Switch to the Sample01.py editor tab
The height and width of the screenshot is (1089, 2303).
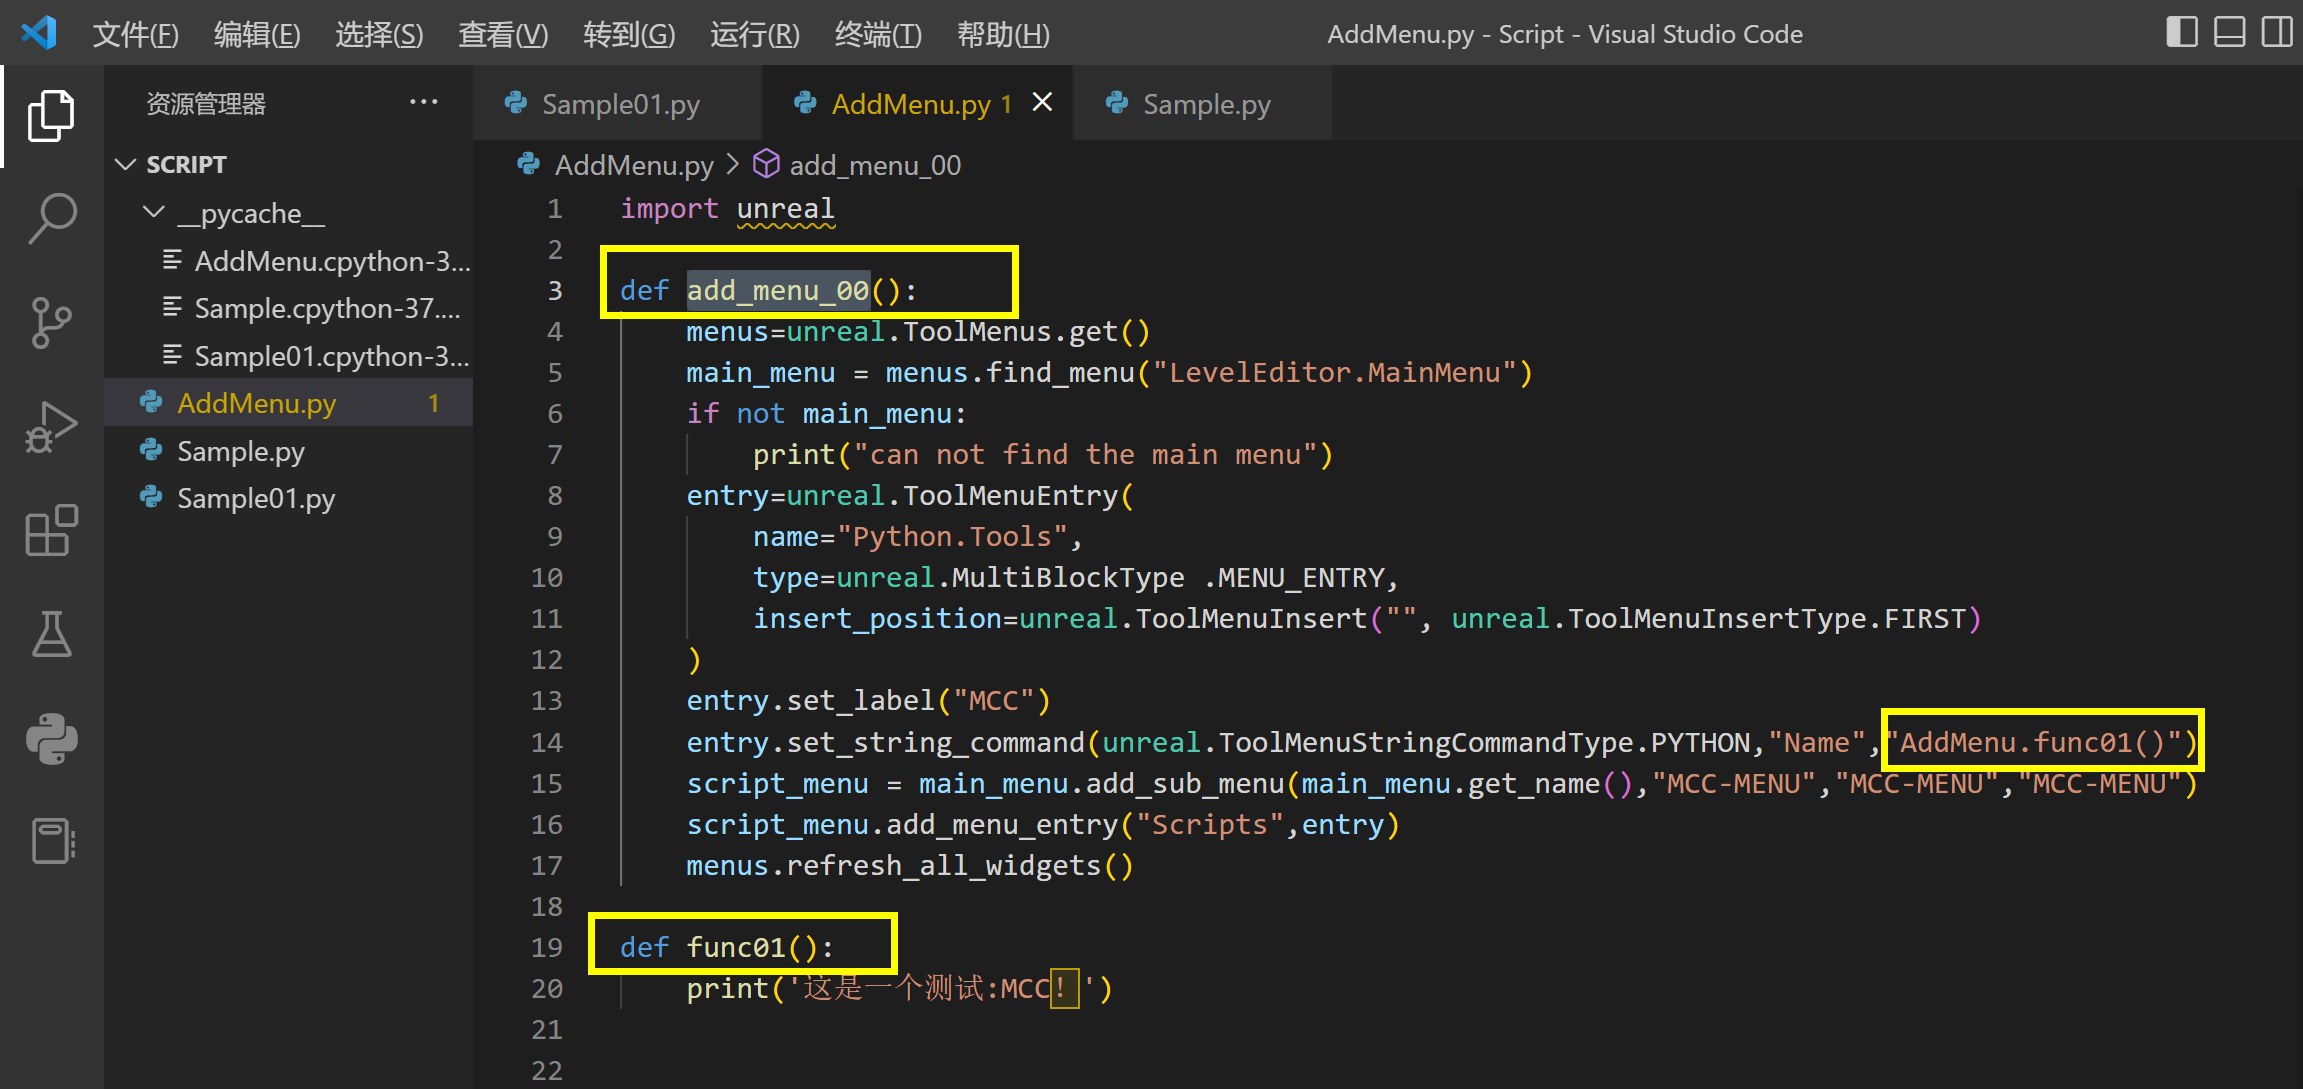(617, 103)
